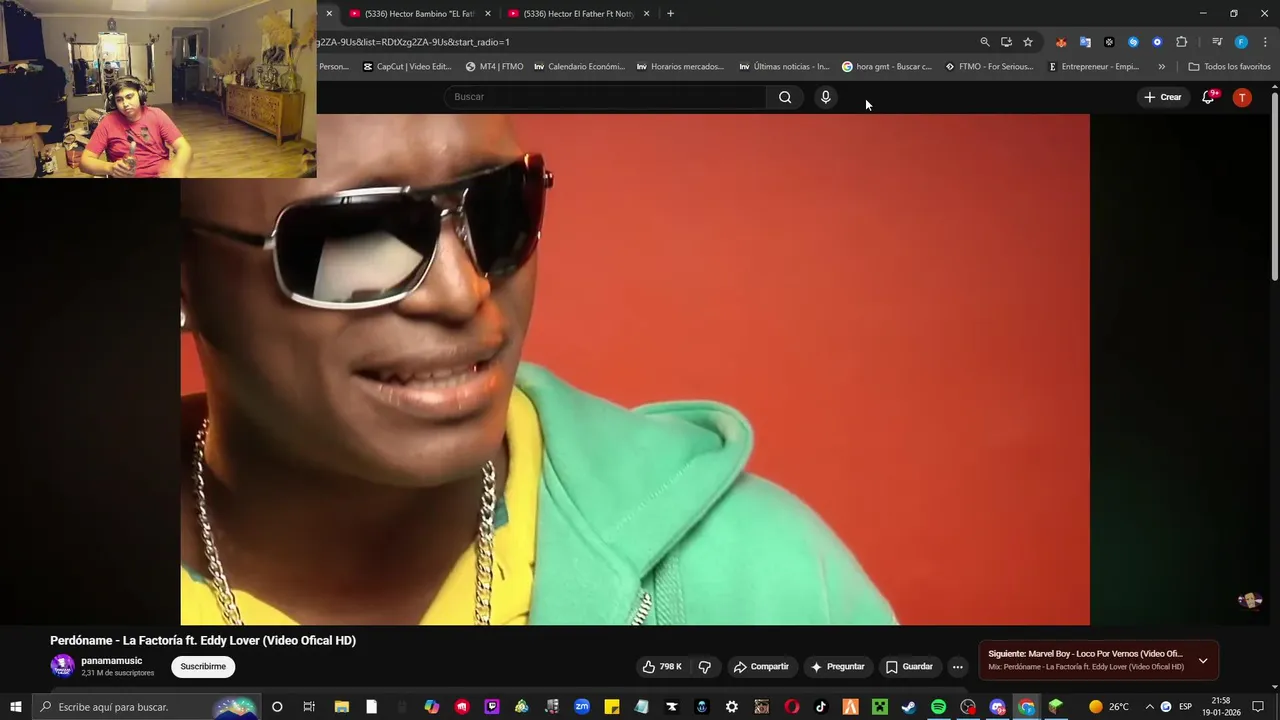
Task: Open Shazam extension icon
Action: (x=1133, y=42)
